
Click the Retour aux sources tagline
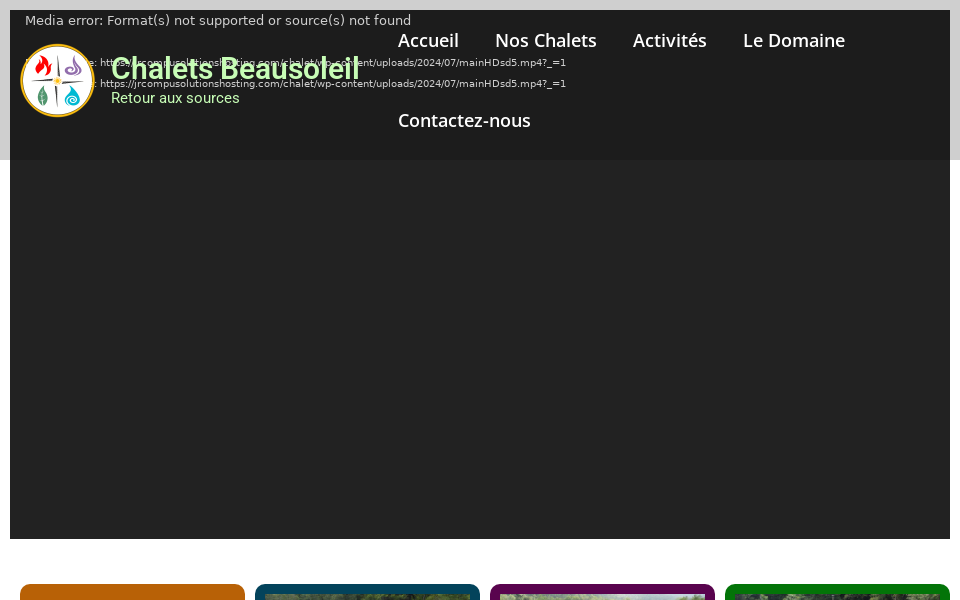pos(175,98)
